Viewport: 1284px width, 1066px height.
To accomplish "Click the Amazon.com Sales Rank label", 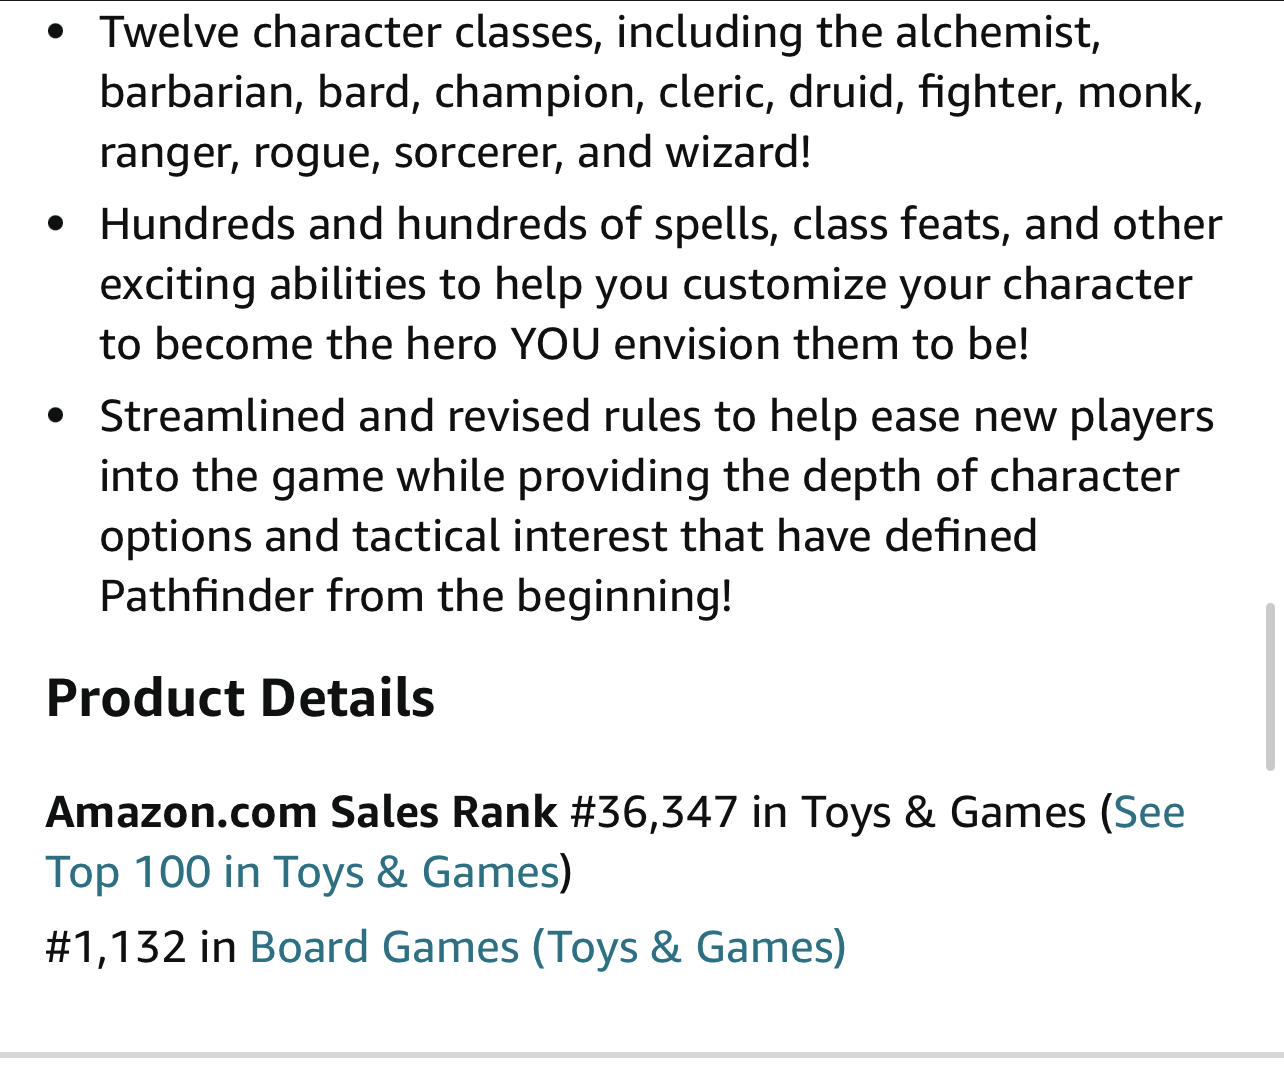I will tap(301, 812).
